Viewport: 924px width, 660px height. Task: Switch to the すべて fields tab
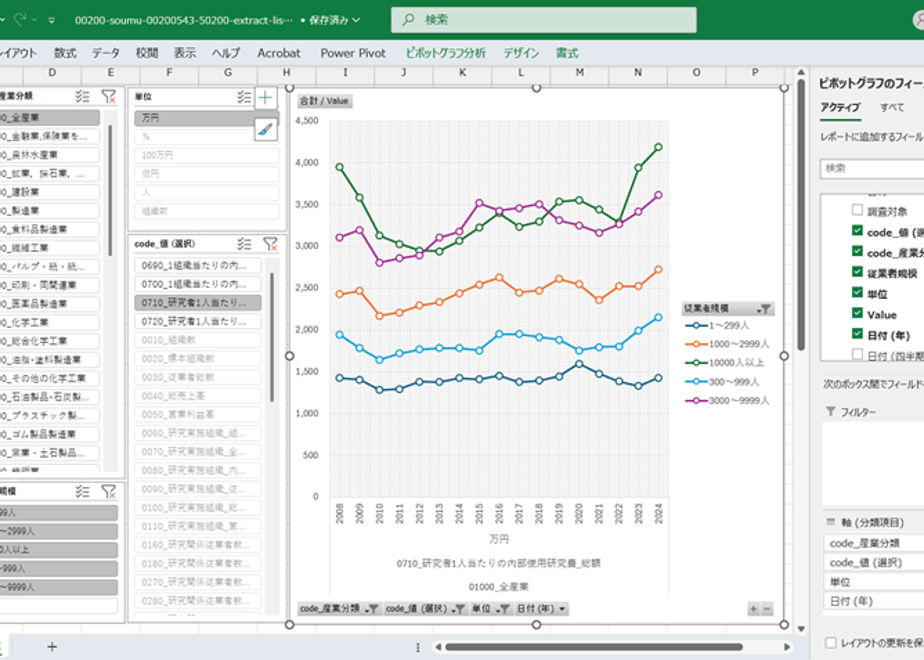coord(892,107)
